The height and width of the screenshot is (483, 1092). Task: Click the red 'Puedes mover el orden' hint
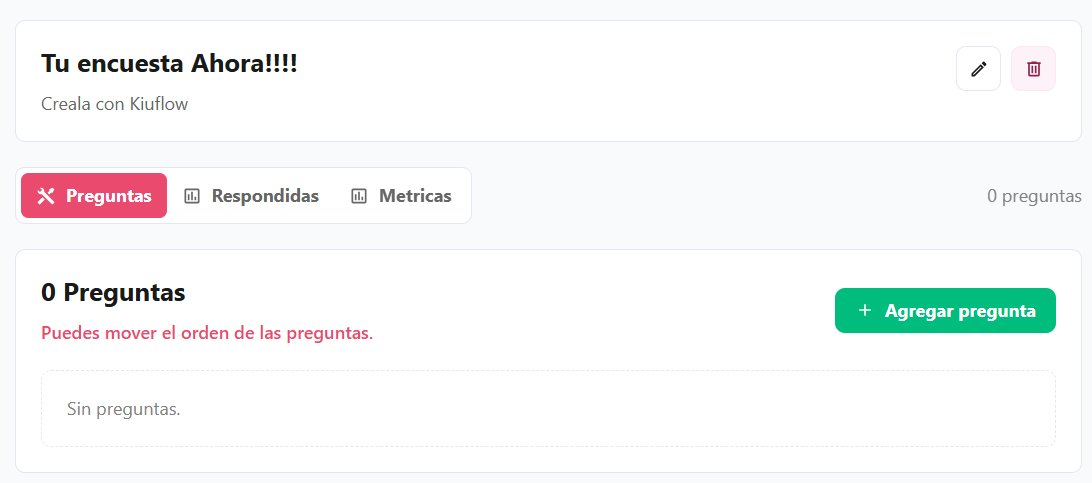click(x=207, y=333)
